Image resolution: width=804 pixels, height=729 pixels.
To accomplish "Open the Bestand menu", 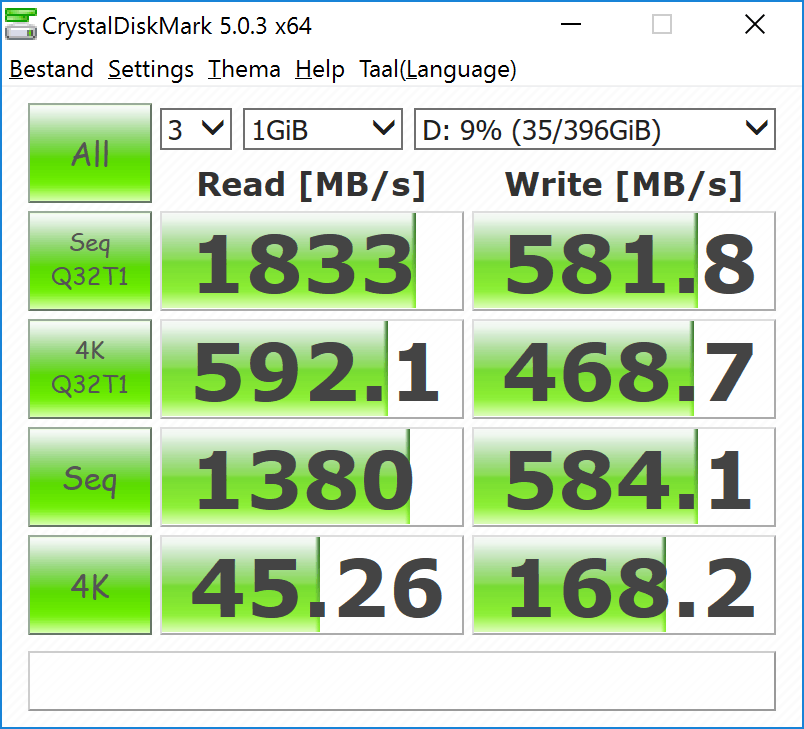I will pyautogui.click(x=51, y=69).
